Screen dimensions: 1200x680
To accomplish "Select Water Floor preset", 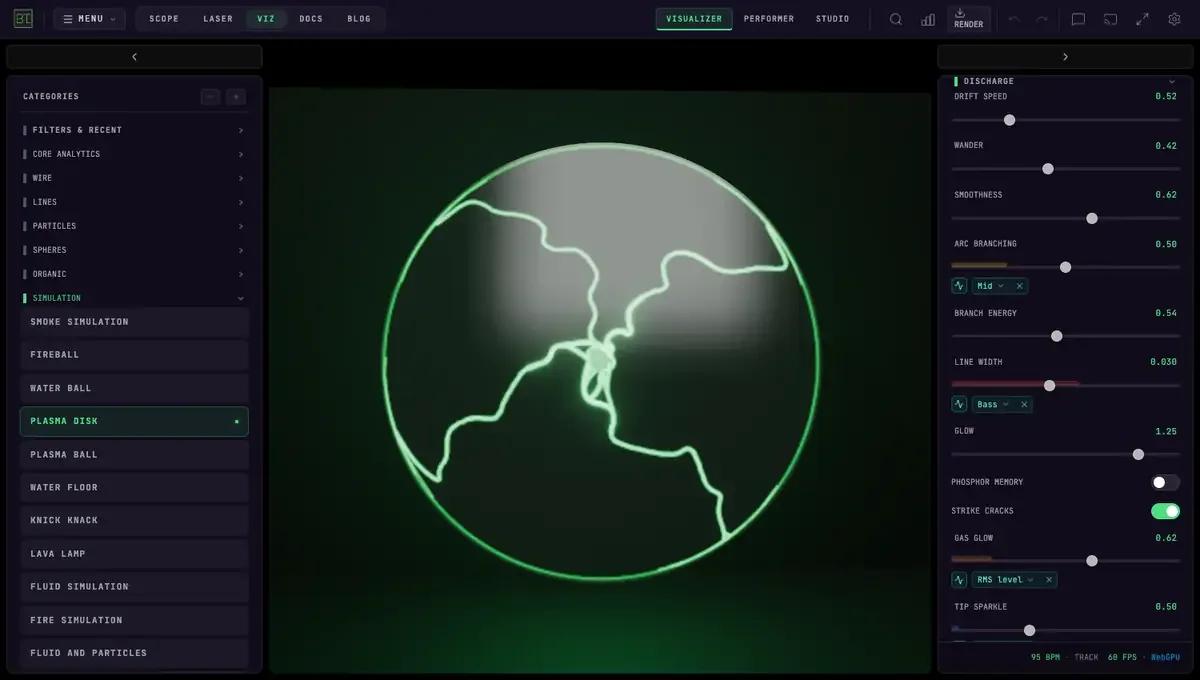I will tap(134, 487).
